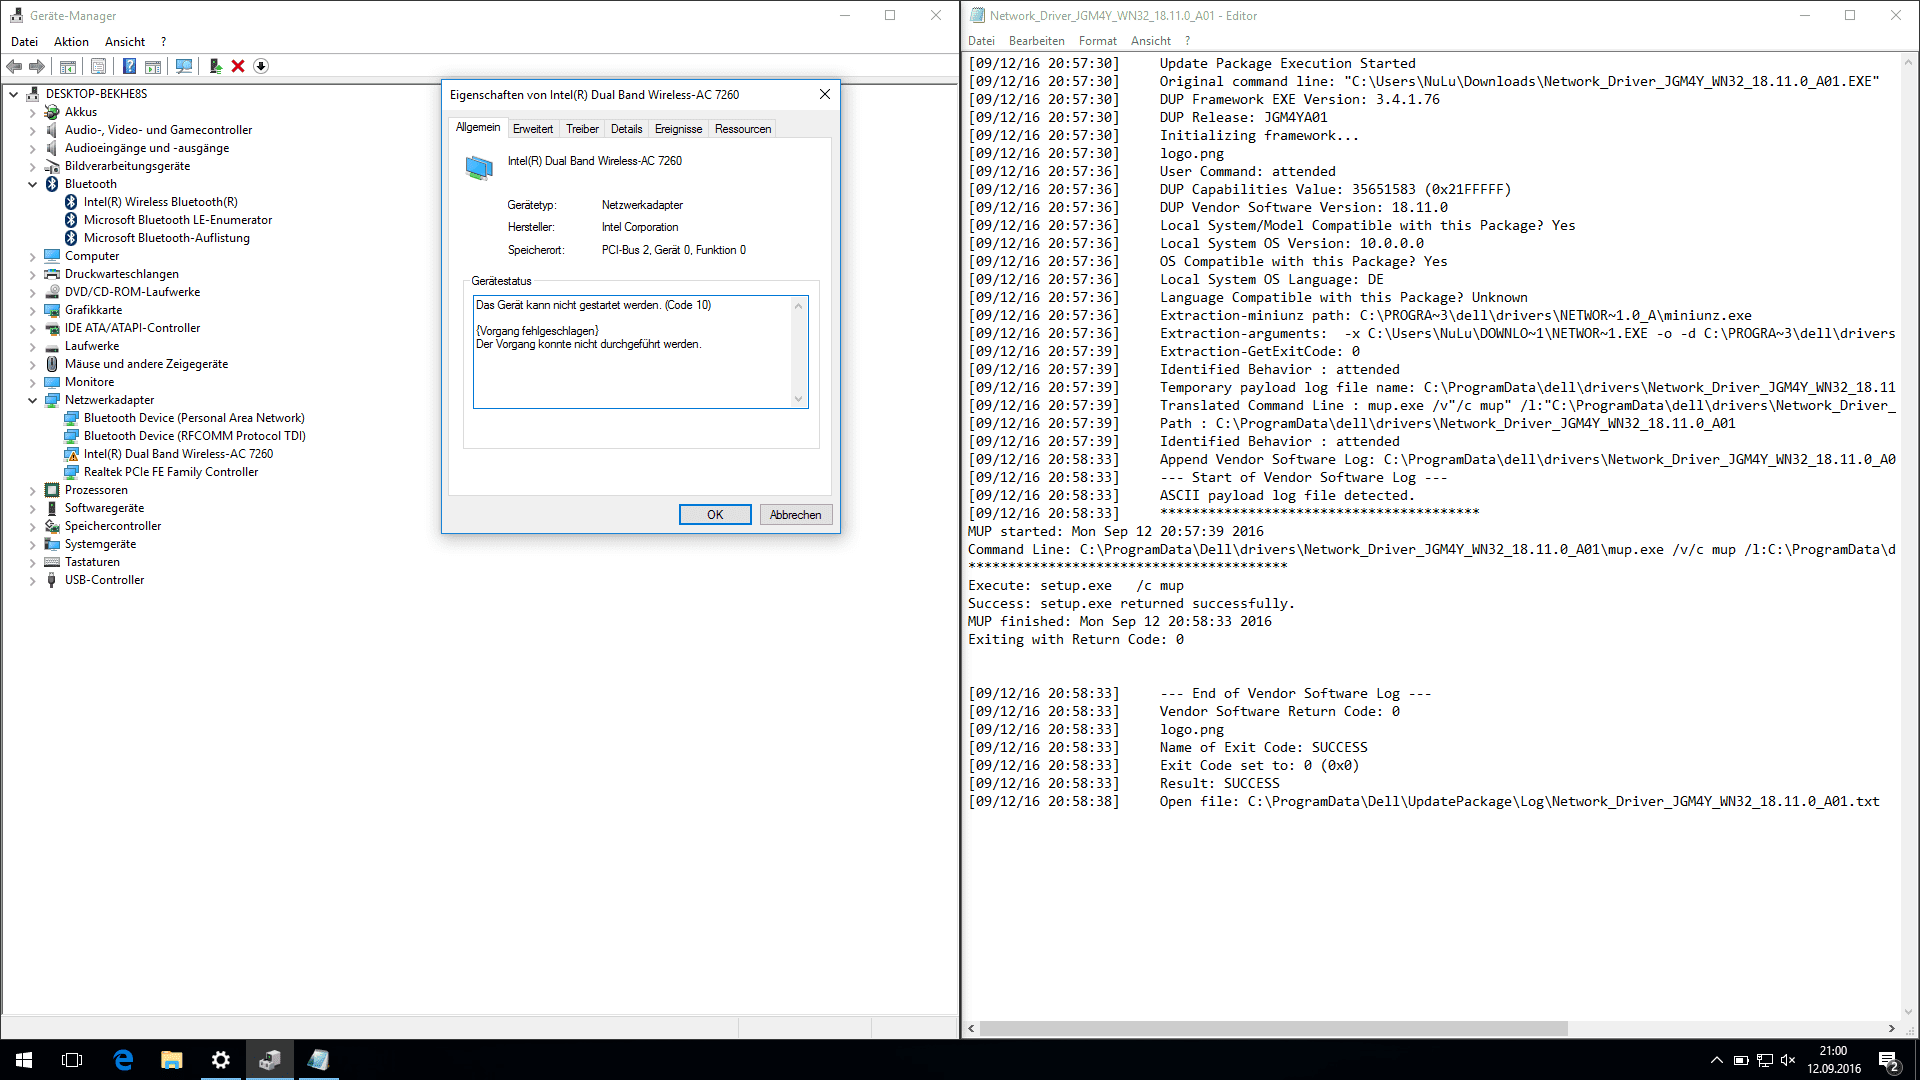Click the blue Help question mark toolbar icon
This screenshot has width=1920, height=1080.
[x=129, y=66]
